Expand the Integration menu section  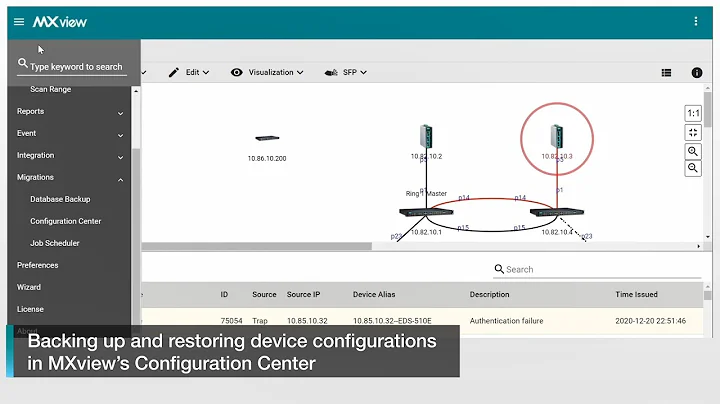pyautogui.click(x=70, y=156)
